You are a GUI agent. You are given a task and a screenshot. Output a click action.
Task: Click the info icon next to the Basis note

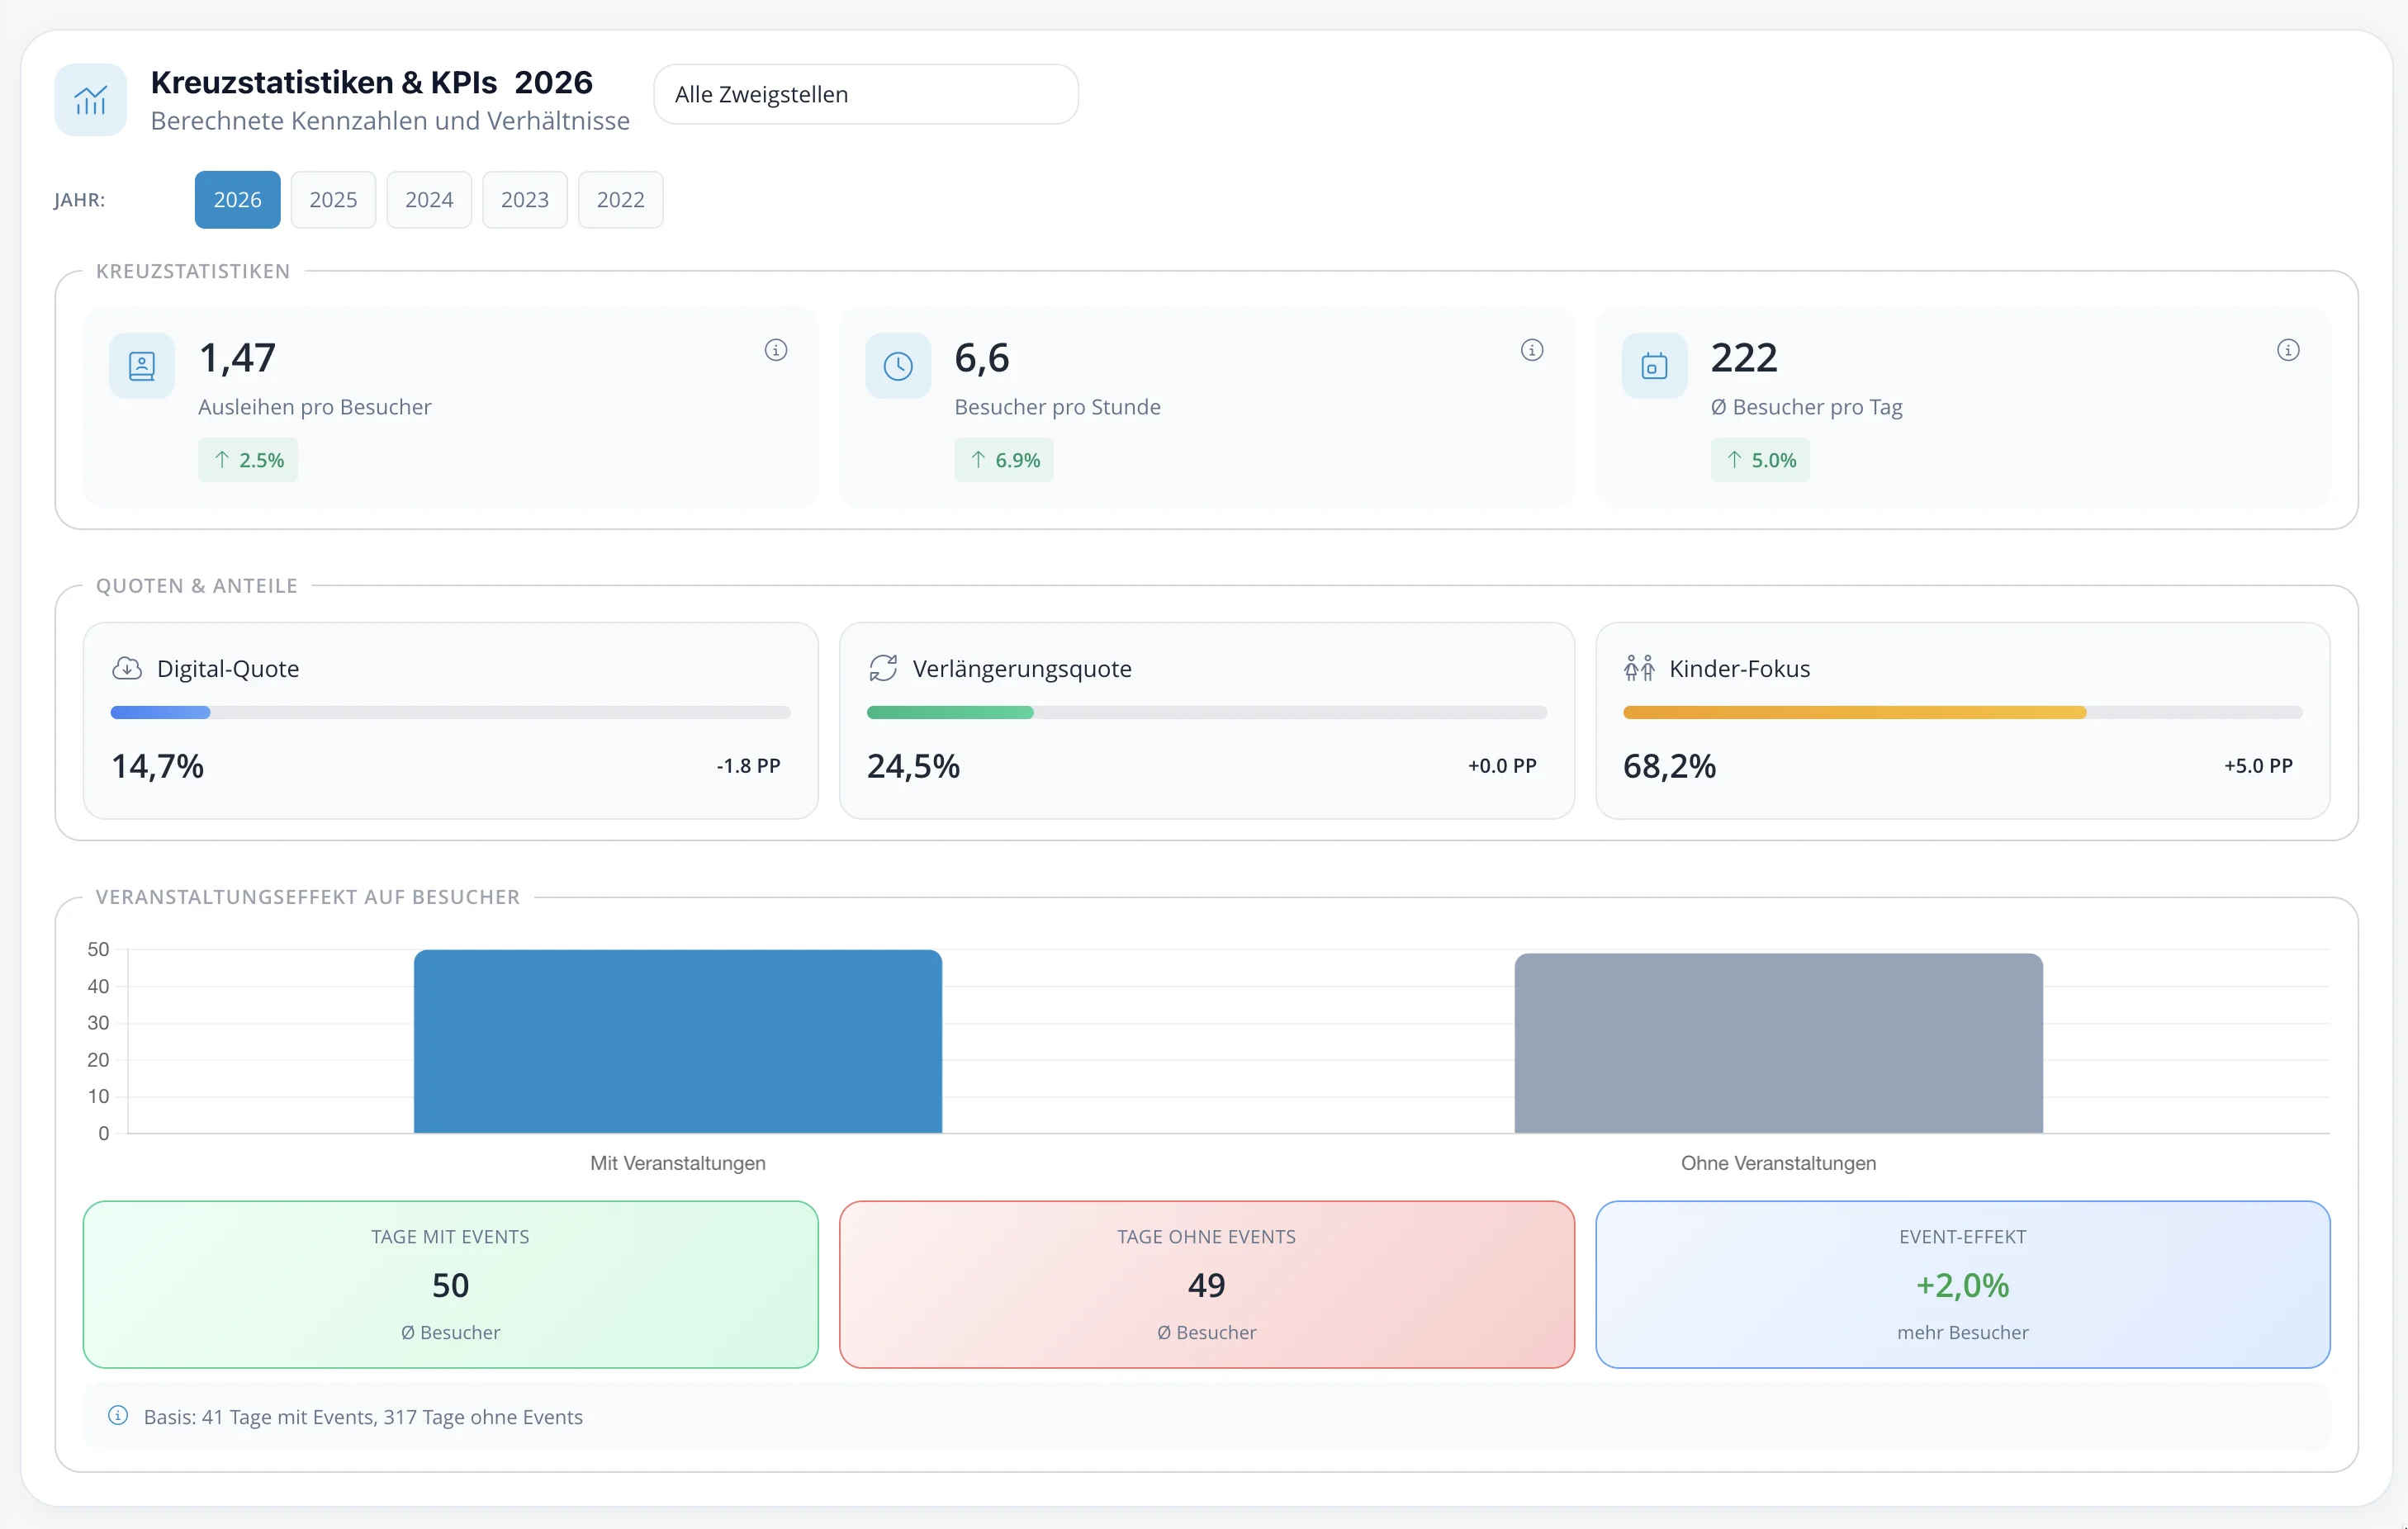(x=118, y=1416)
